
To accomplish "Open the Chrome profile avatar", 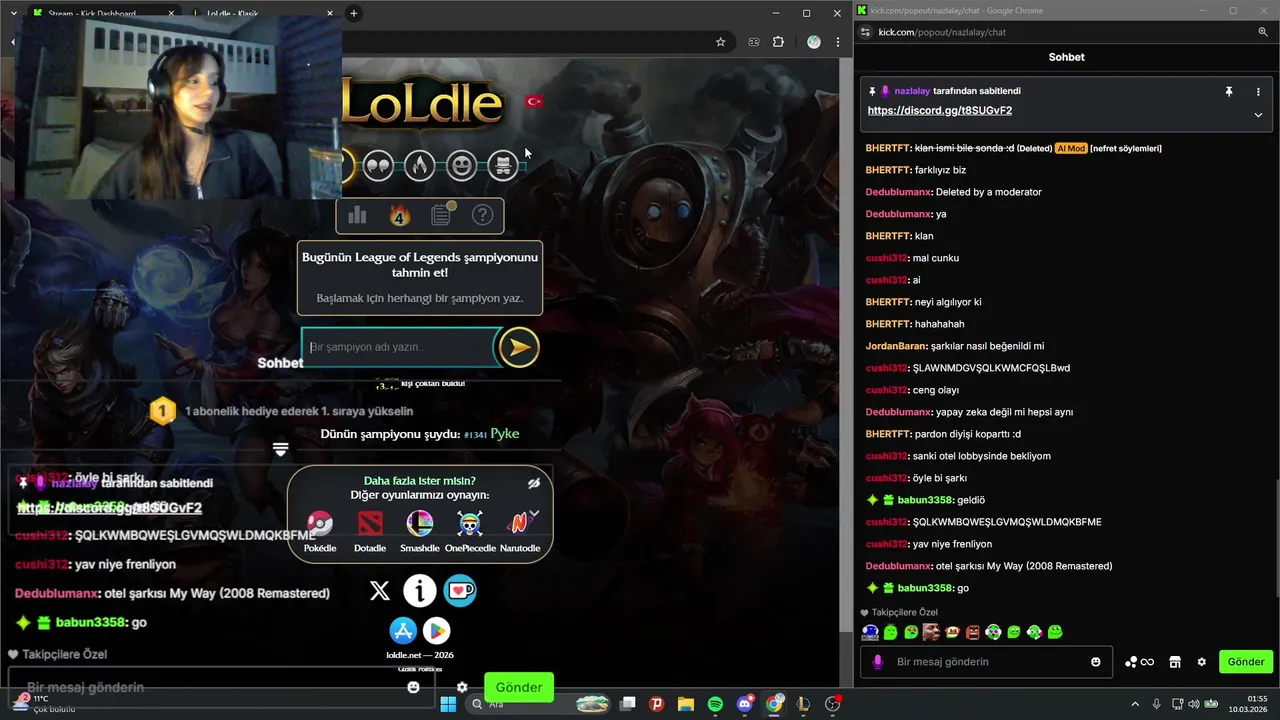I will pyautogui.click(x=813, y=42).
